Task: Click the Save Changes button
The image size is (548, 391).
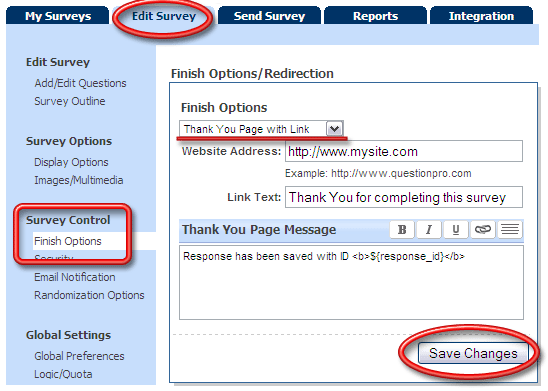Action: click(x=473, y=353)
